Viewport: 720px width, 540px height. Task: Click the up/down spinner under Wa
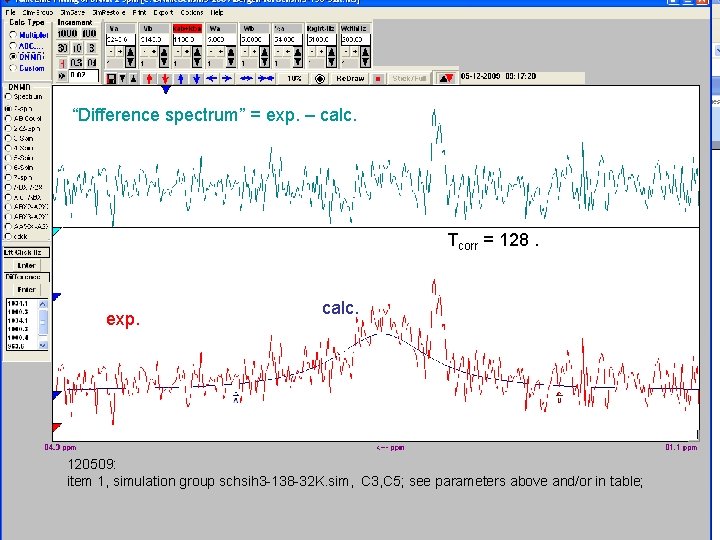pyautogui.click(x=231, y=57)
